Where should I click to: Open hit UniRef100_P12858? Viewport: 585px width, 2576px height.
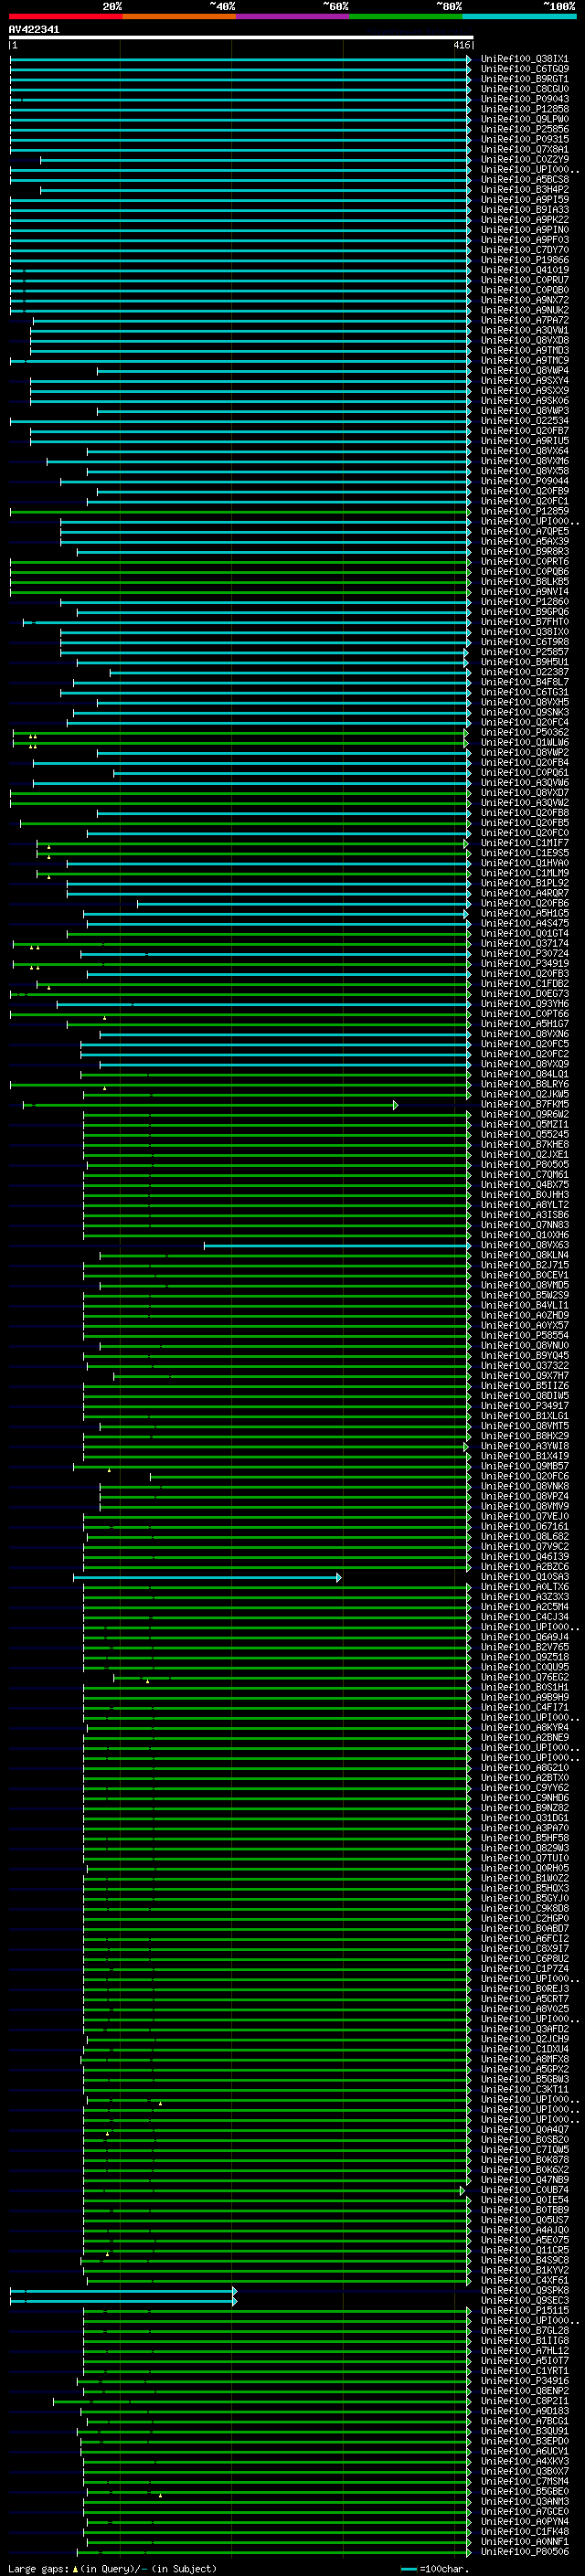point(525,109)
